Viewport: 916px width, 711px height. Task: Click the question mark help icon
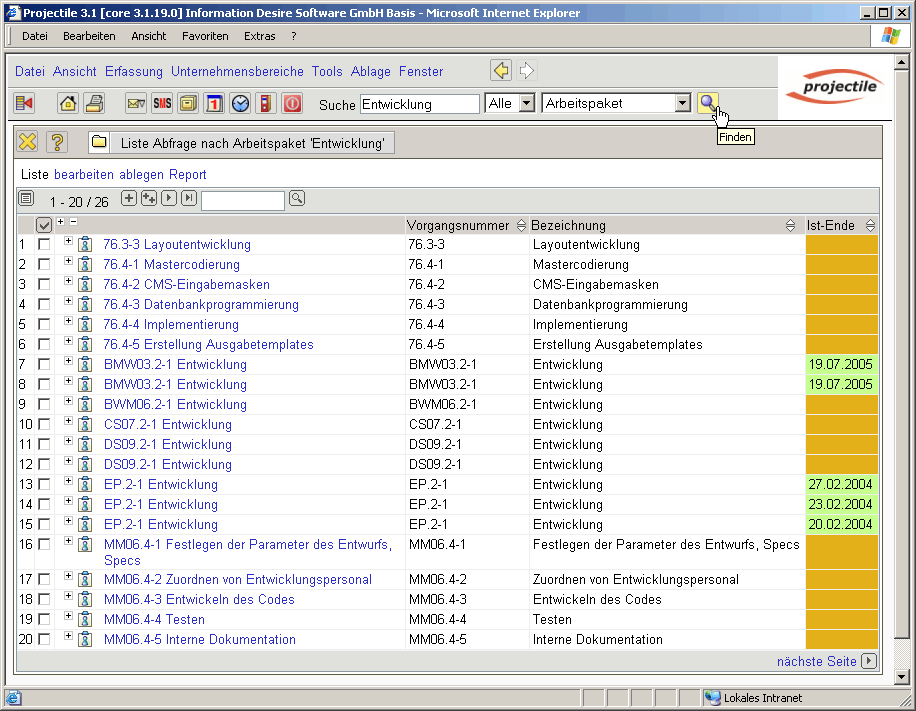(57, 142)
